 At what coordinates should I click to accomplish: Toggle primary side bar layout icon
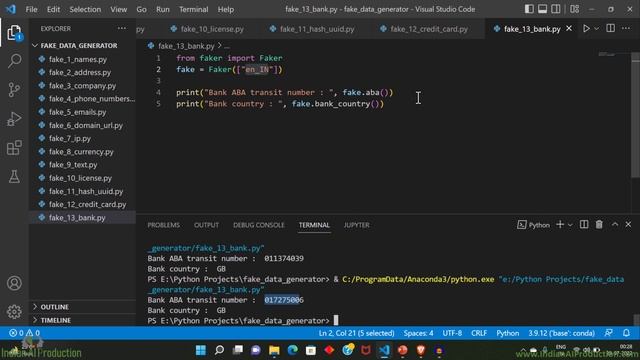(x=529, y=9)
